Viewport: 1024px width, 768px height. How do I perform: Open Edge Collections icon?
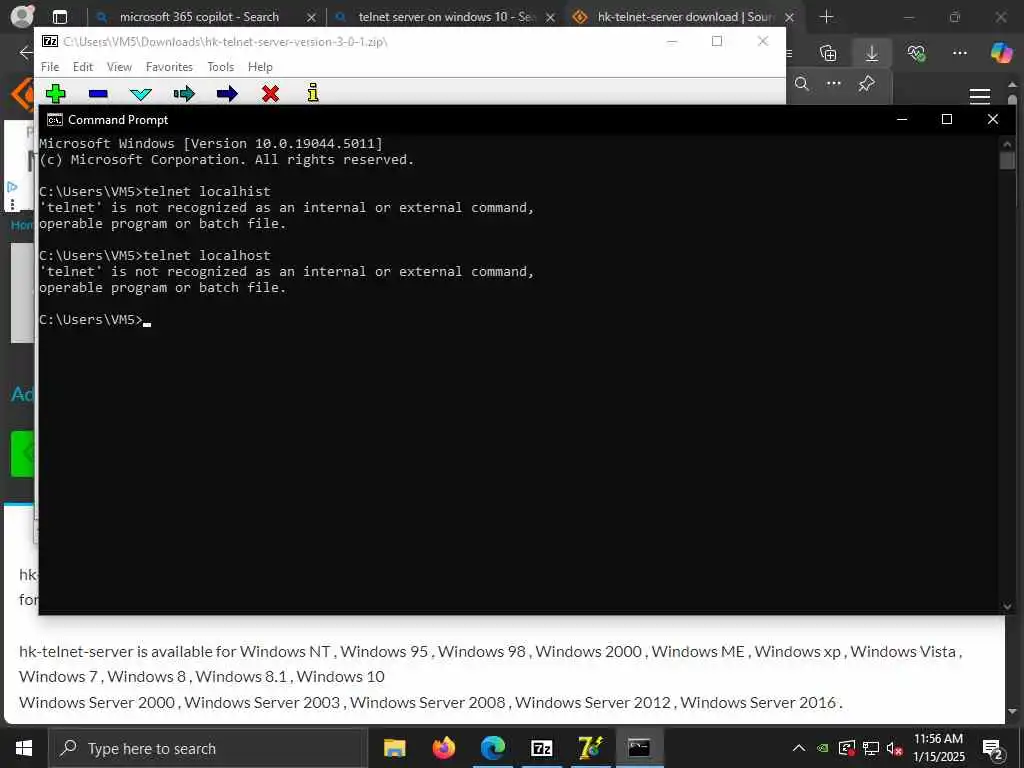(x=828, y=53)
